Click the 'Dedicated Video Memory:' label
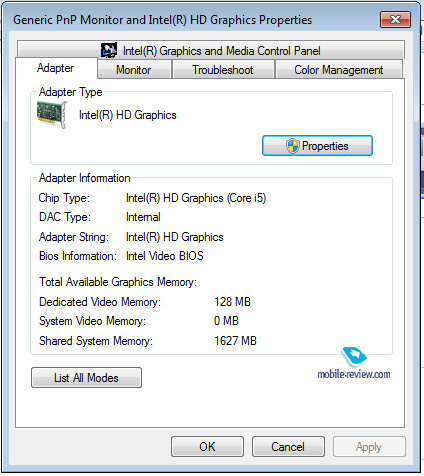Viewport: 424px width, 476px height. point(100,302)
